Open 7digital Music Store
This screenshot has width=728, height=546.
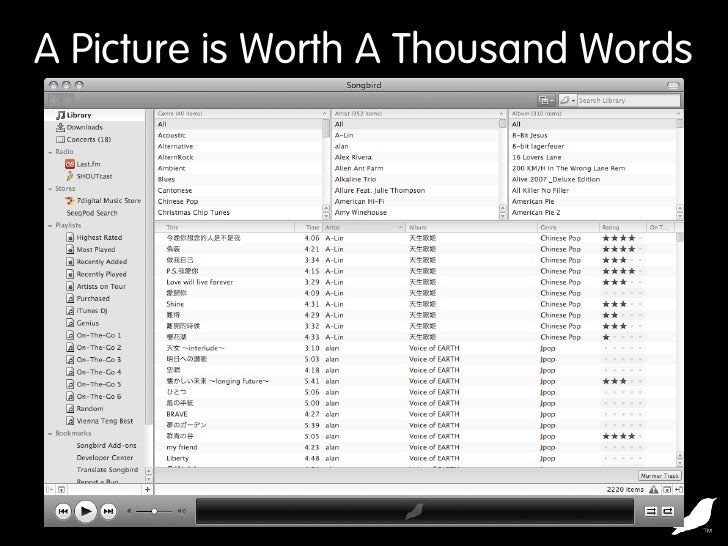coord(103,201)
